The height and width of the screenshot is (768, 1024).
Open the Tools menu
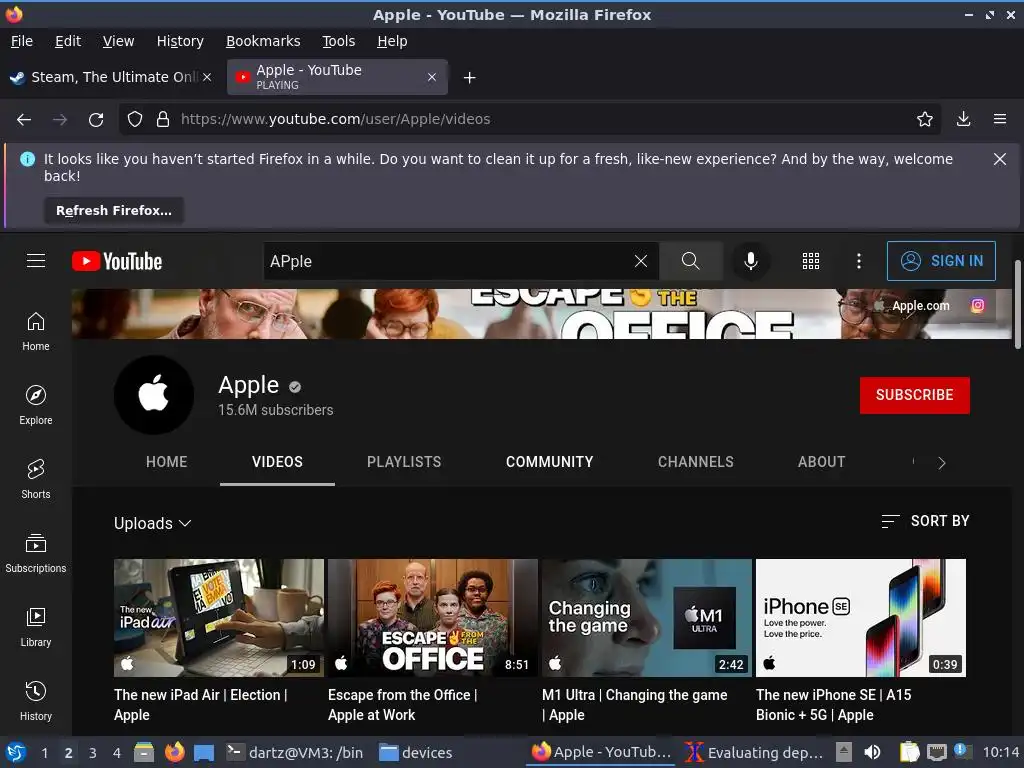point(338,41)
